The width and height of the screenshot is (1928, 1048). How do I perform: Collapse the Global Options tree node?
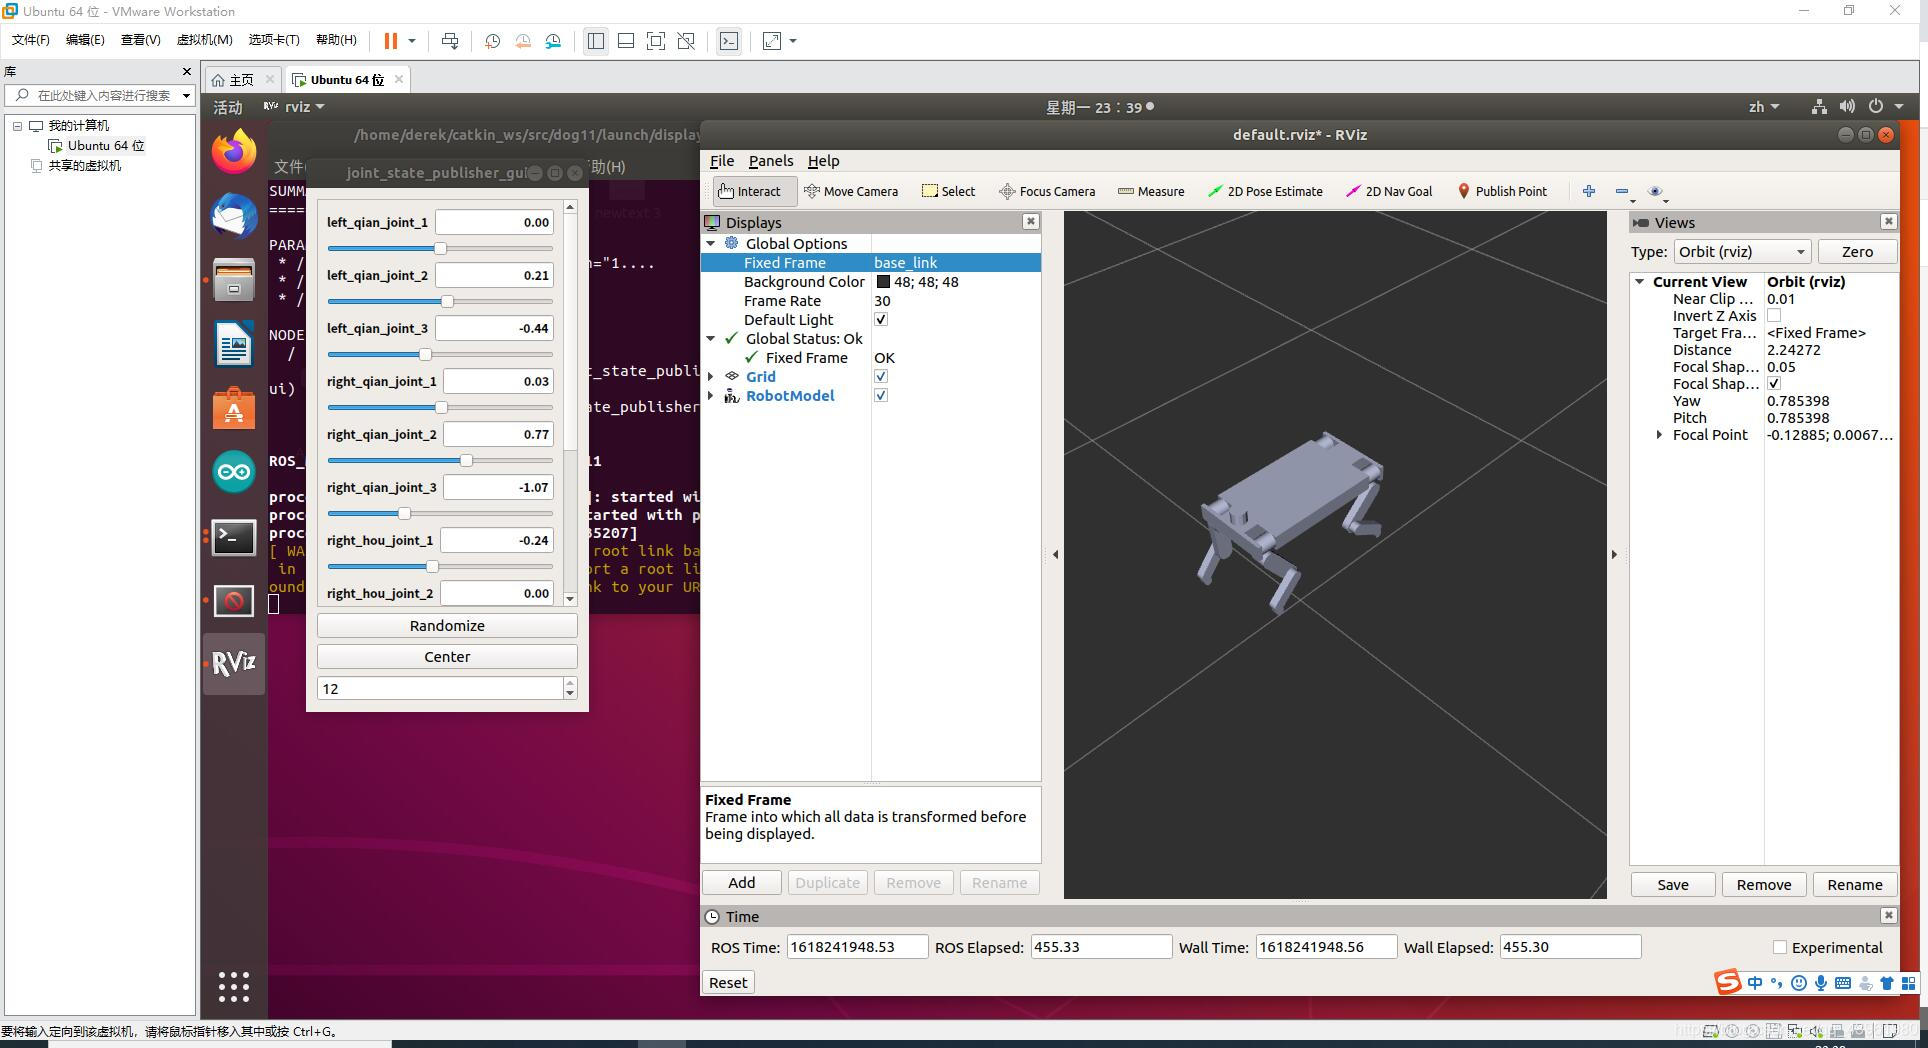[711, 244]
